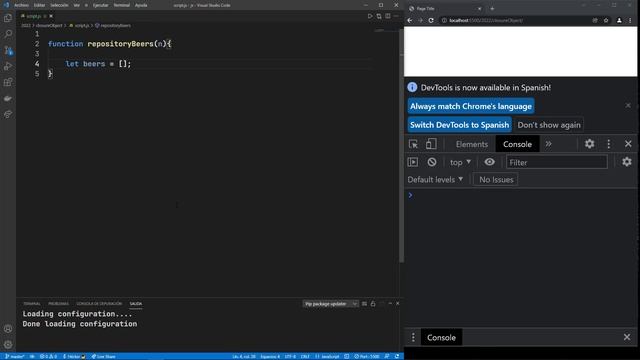This screenshot has height=360, width=640.
Task: Switch to the PROBLEMAS panel tab
Action: pos(58,304)
